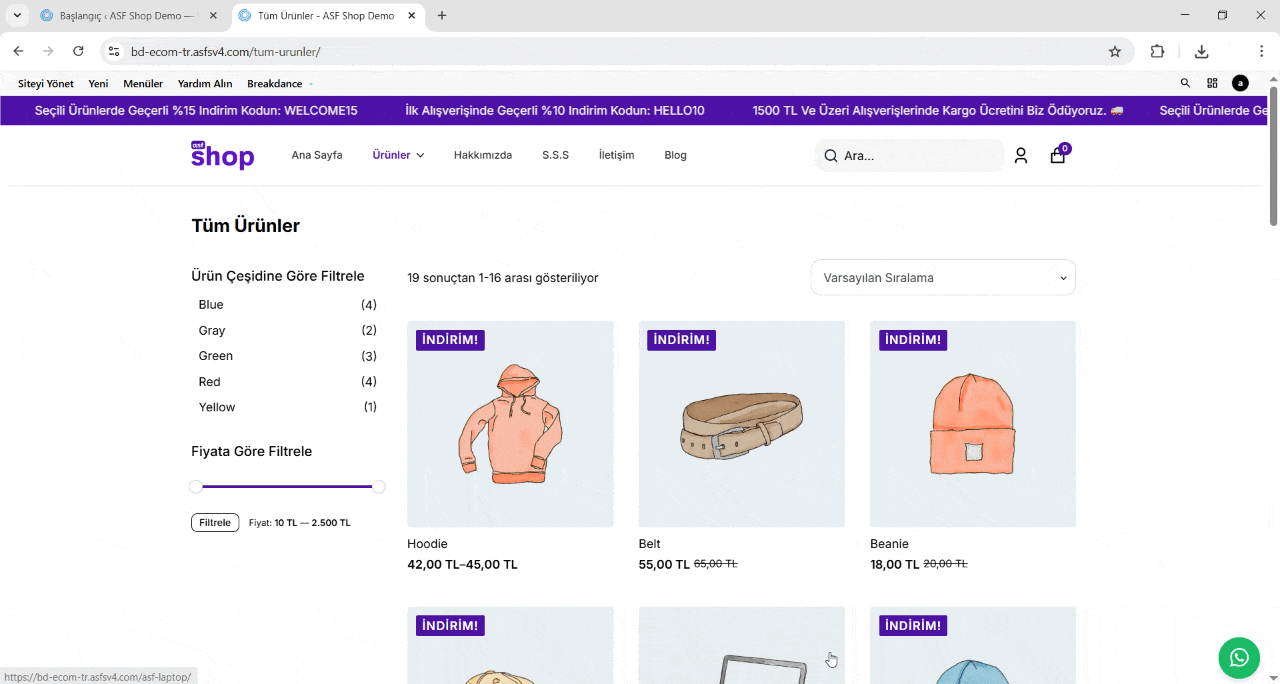Open Menüler in admin bar
Image resolution: width=1280 pixels, height=684 pixels.
(143, 84)
